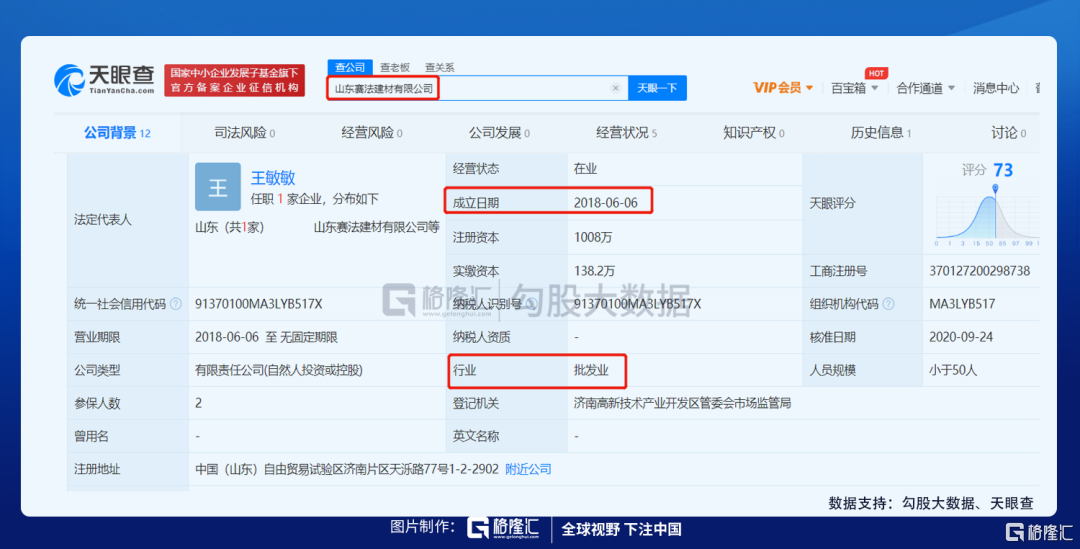Switch to the 查公司 search tab
Image resolution: width=1080 pixels, height=549 pixels.
pyautogui.click(x=350, y=68)
